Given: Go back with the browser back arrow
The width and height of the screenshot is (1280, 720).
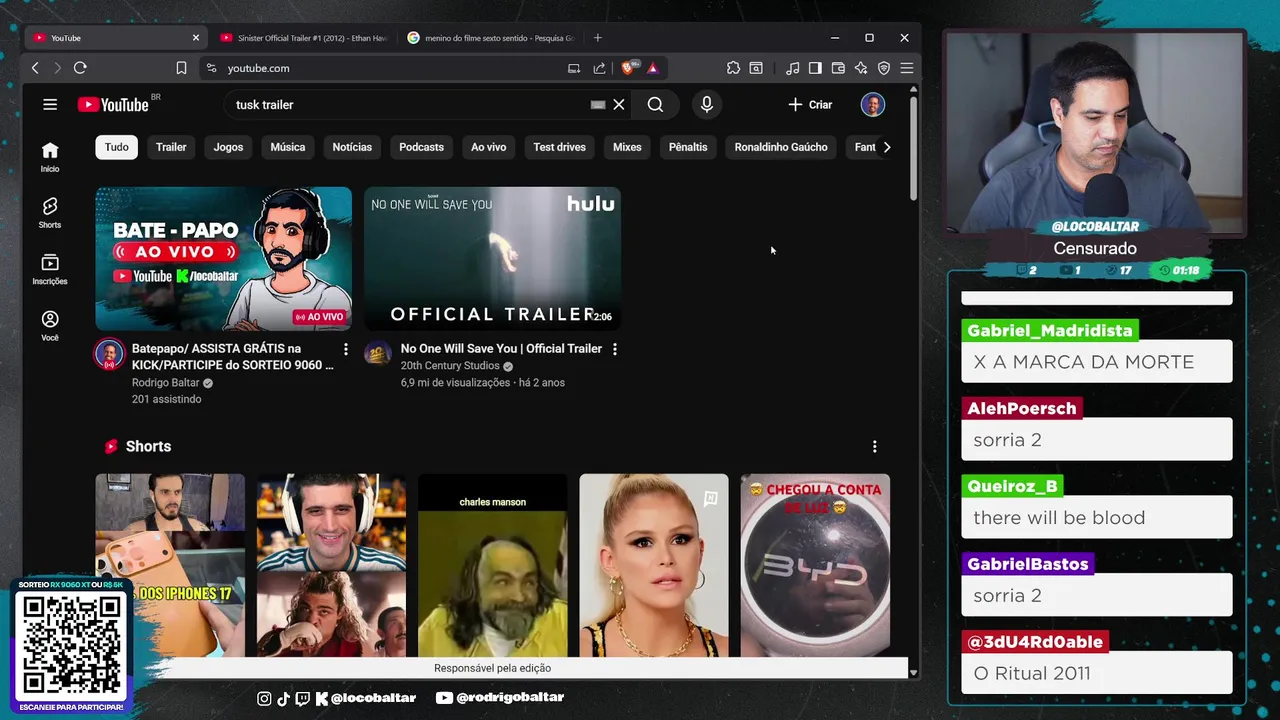Looking at the screenshot, I should point(35,68).
